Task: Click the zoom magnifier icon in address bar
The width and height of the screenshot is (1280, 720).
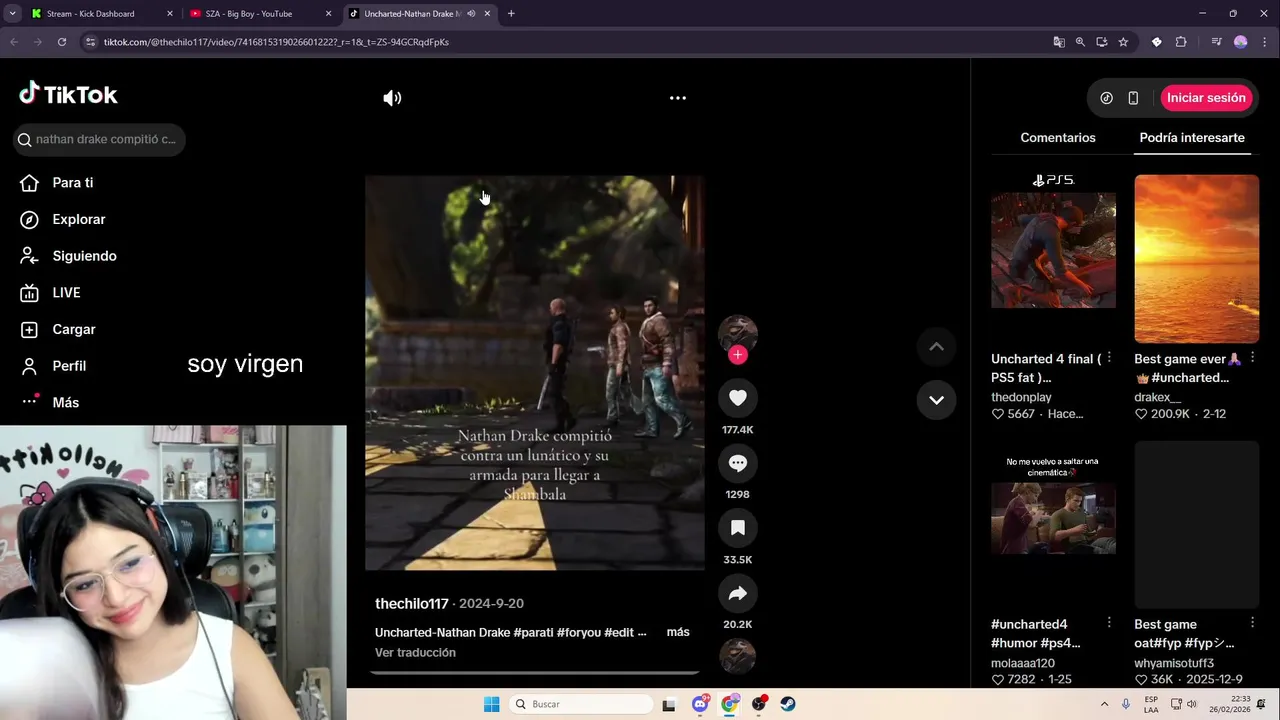Action: click(x=1080, y=42)
